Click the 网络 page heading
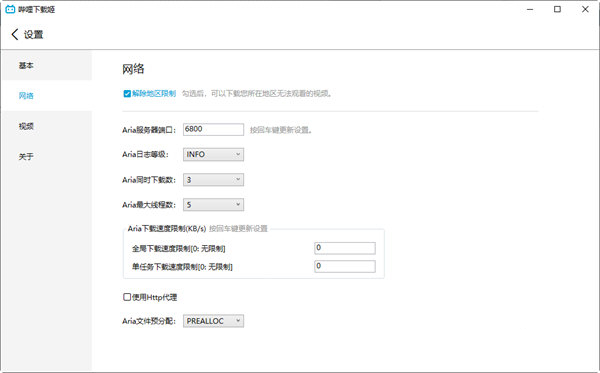Viewport: 600px width, 373px height. click(x=133, y=69)
